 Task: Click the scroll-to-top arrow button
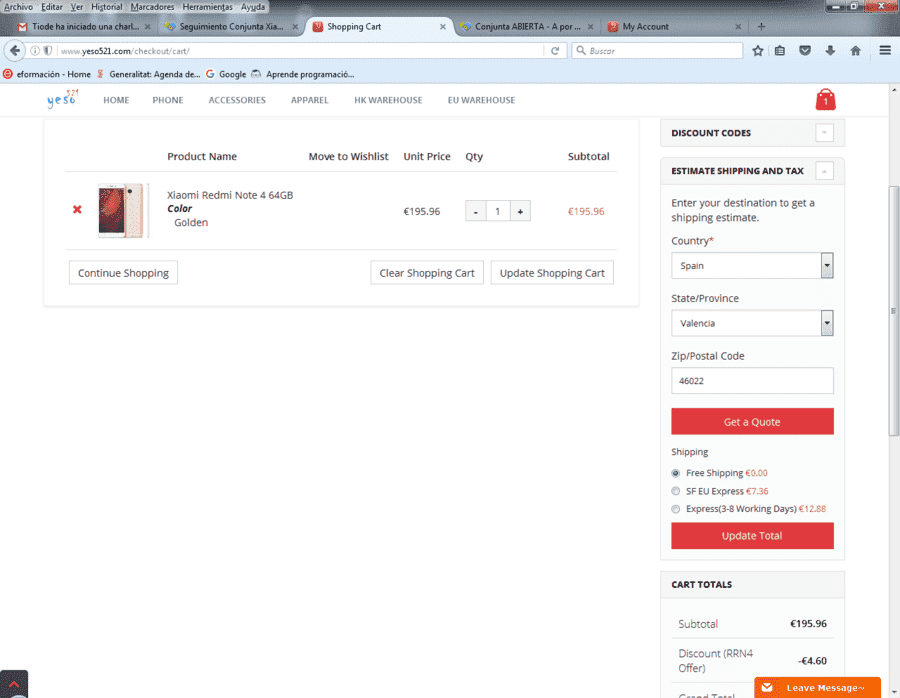pos(14,684)
